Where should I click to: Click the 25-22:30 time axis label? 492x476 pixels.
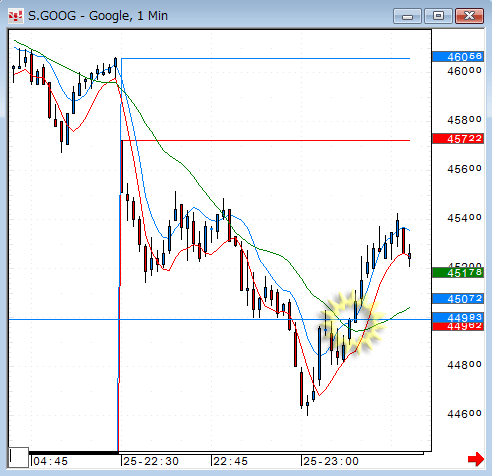(x=151, y=461)
